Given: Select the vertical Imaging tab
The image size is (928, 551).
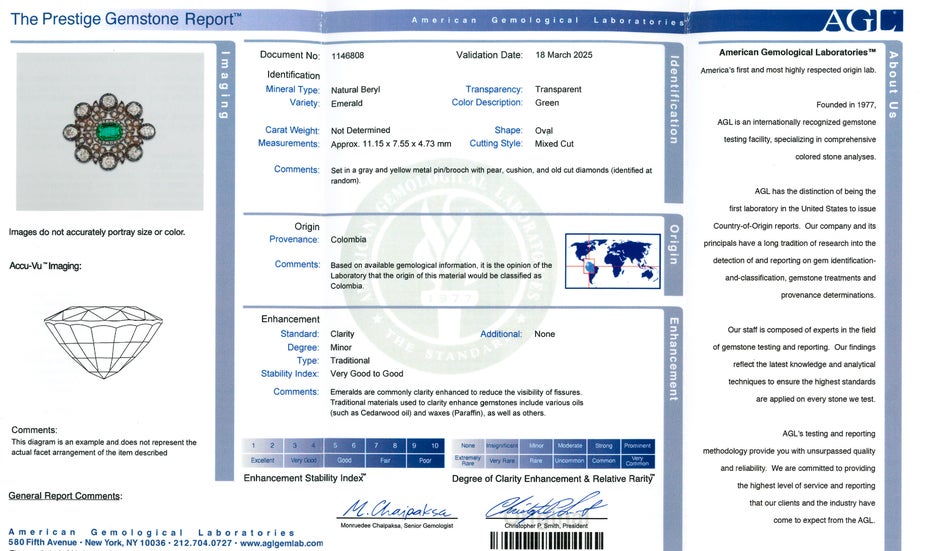Looking at the screenshot, I should pos(224,85).
